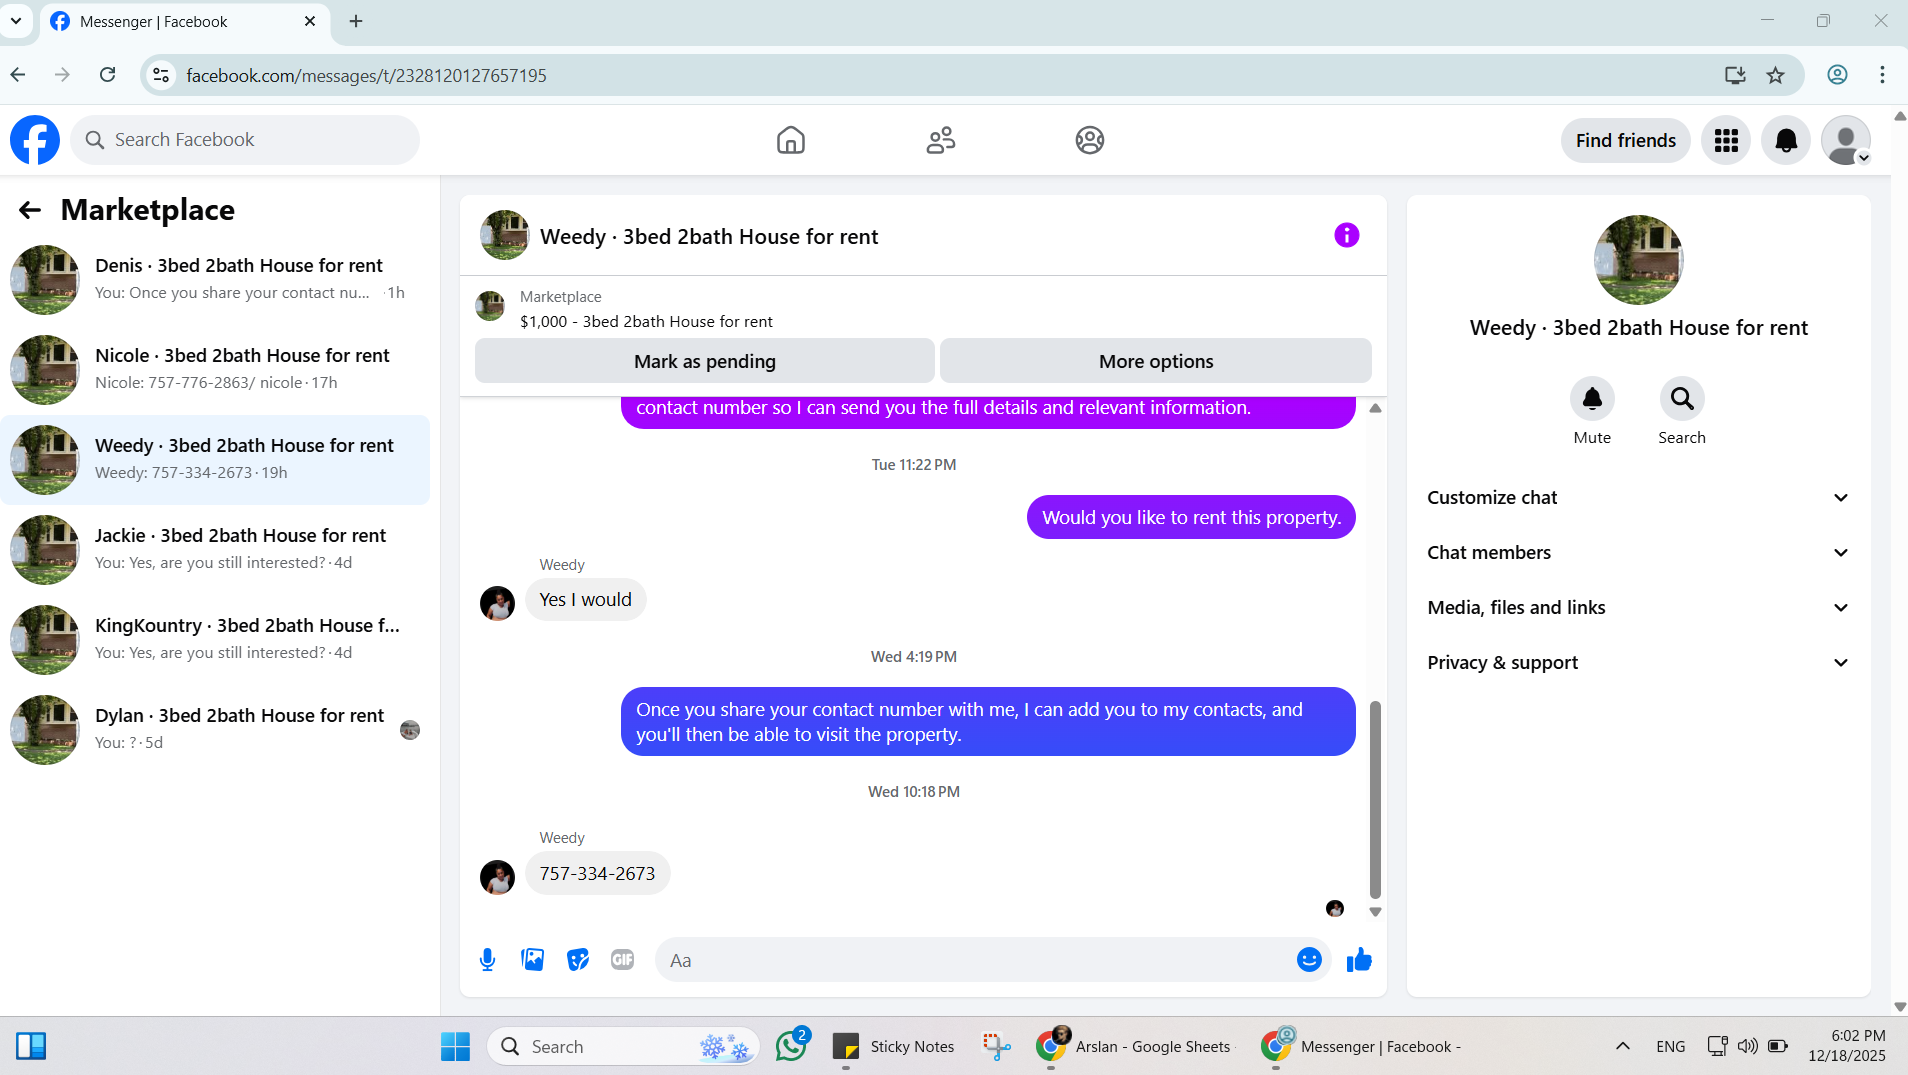Bookmark this page with the star icon
Screen dimensions: 1908x1075
click(x=1776, y=75)
